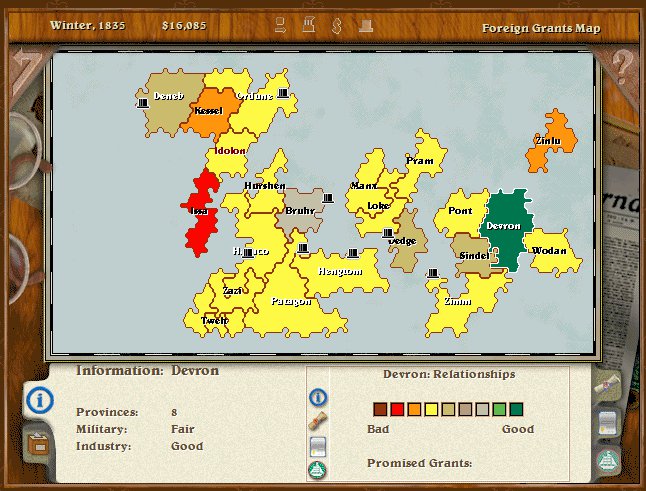646x491 pixels.
Task: Open the industry building icon in top bar
Action: coord(309,25)
